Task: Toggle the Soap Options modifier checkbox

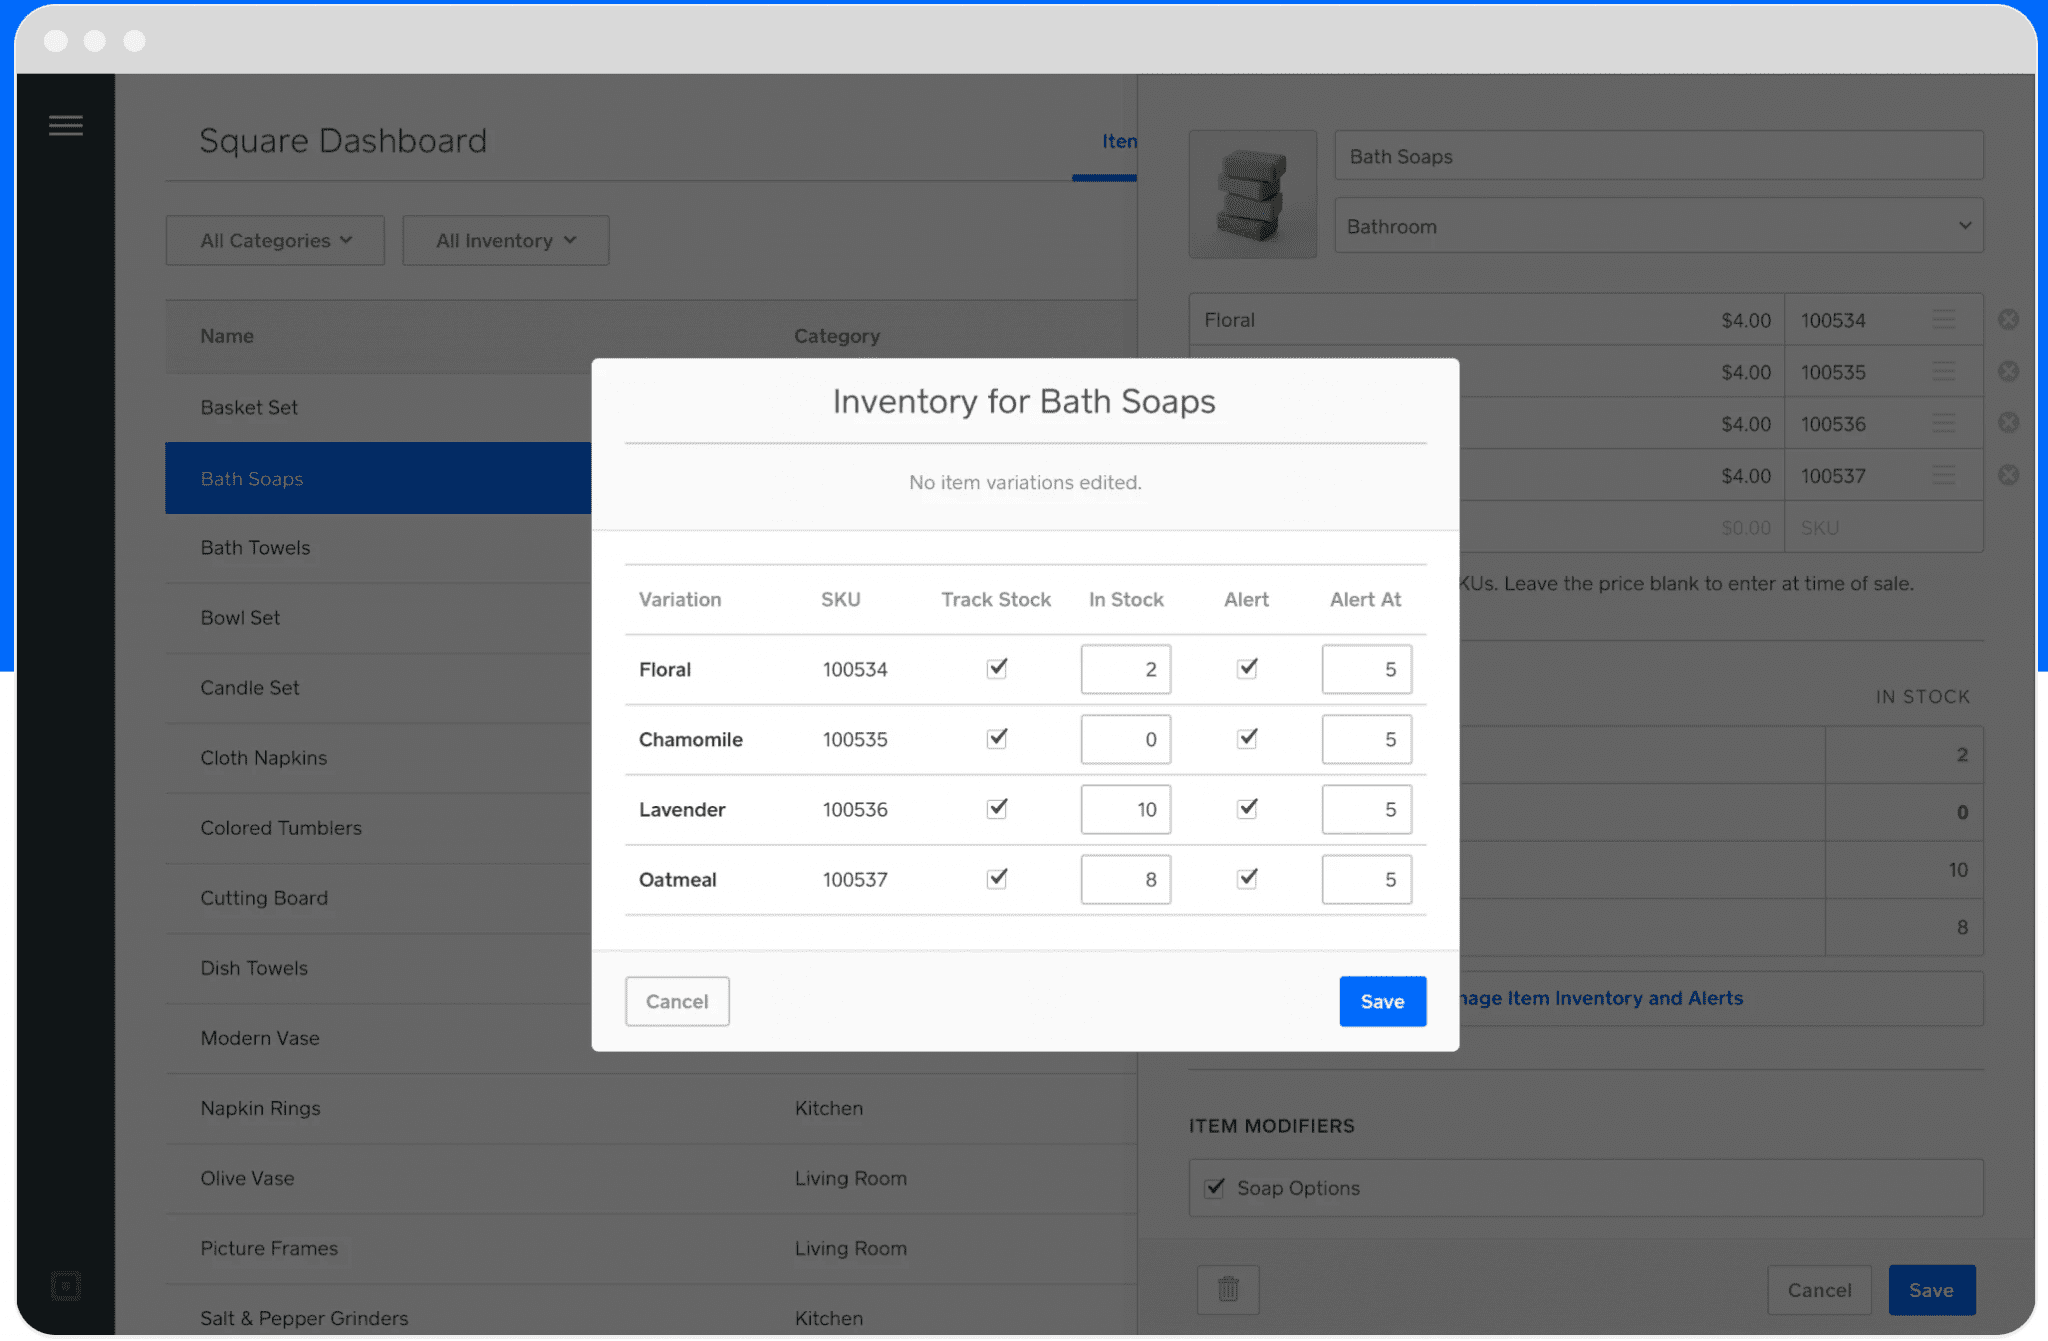Action: [x=1213, y=1188]
